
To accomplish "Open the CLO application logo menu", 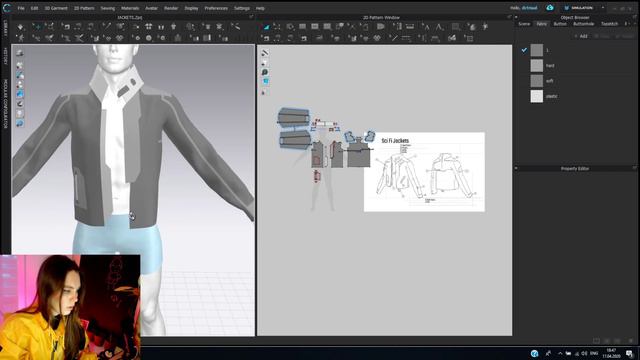I will [7, 8].
